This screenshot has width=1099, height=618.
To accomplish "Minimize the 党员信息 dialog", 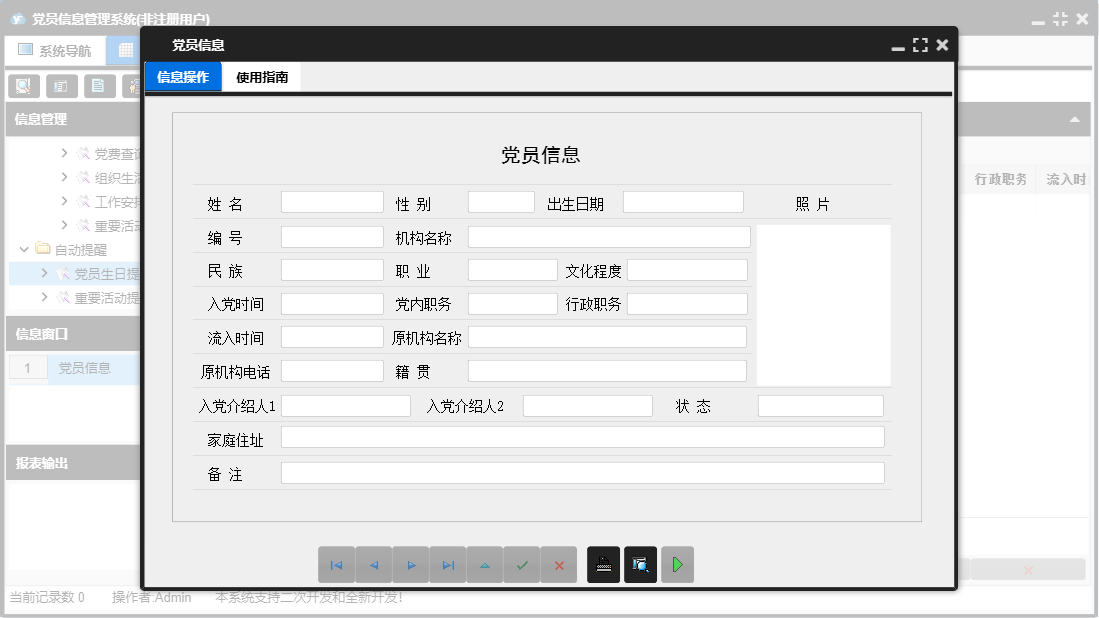I will [x=898, y=48].
